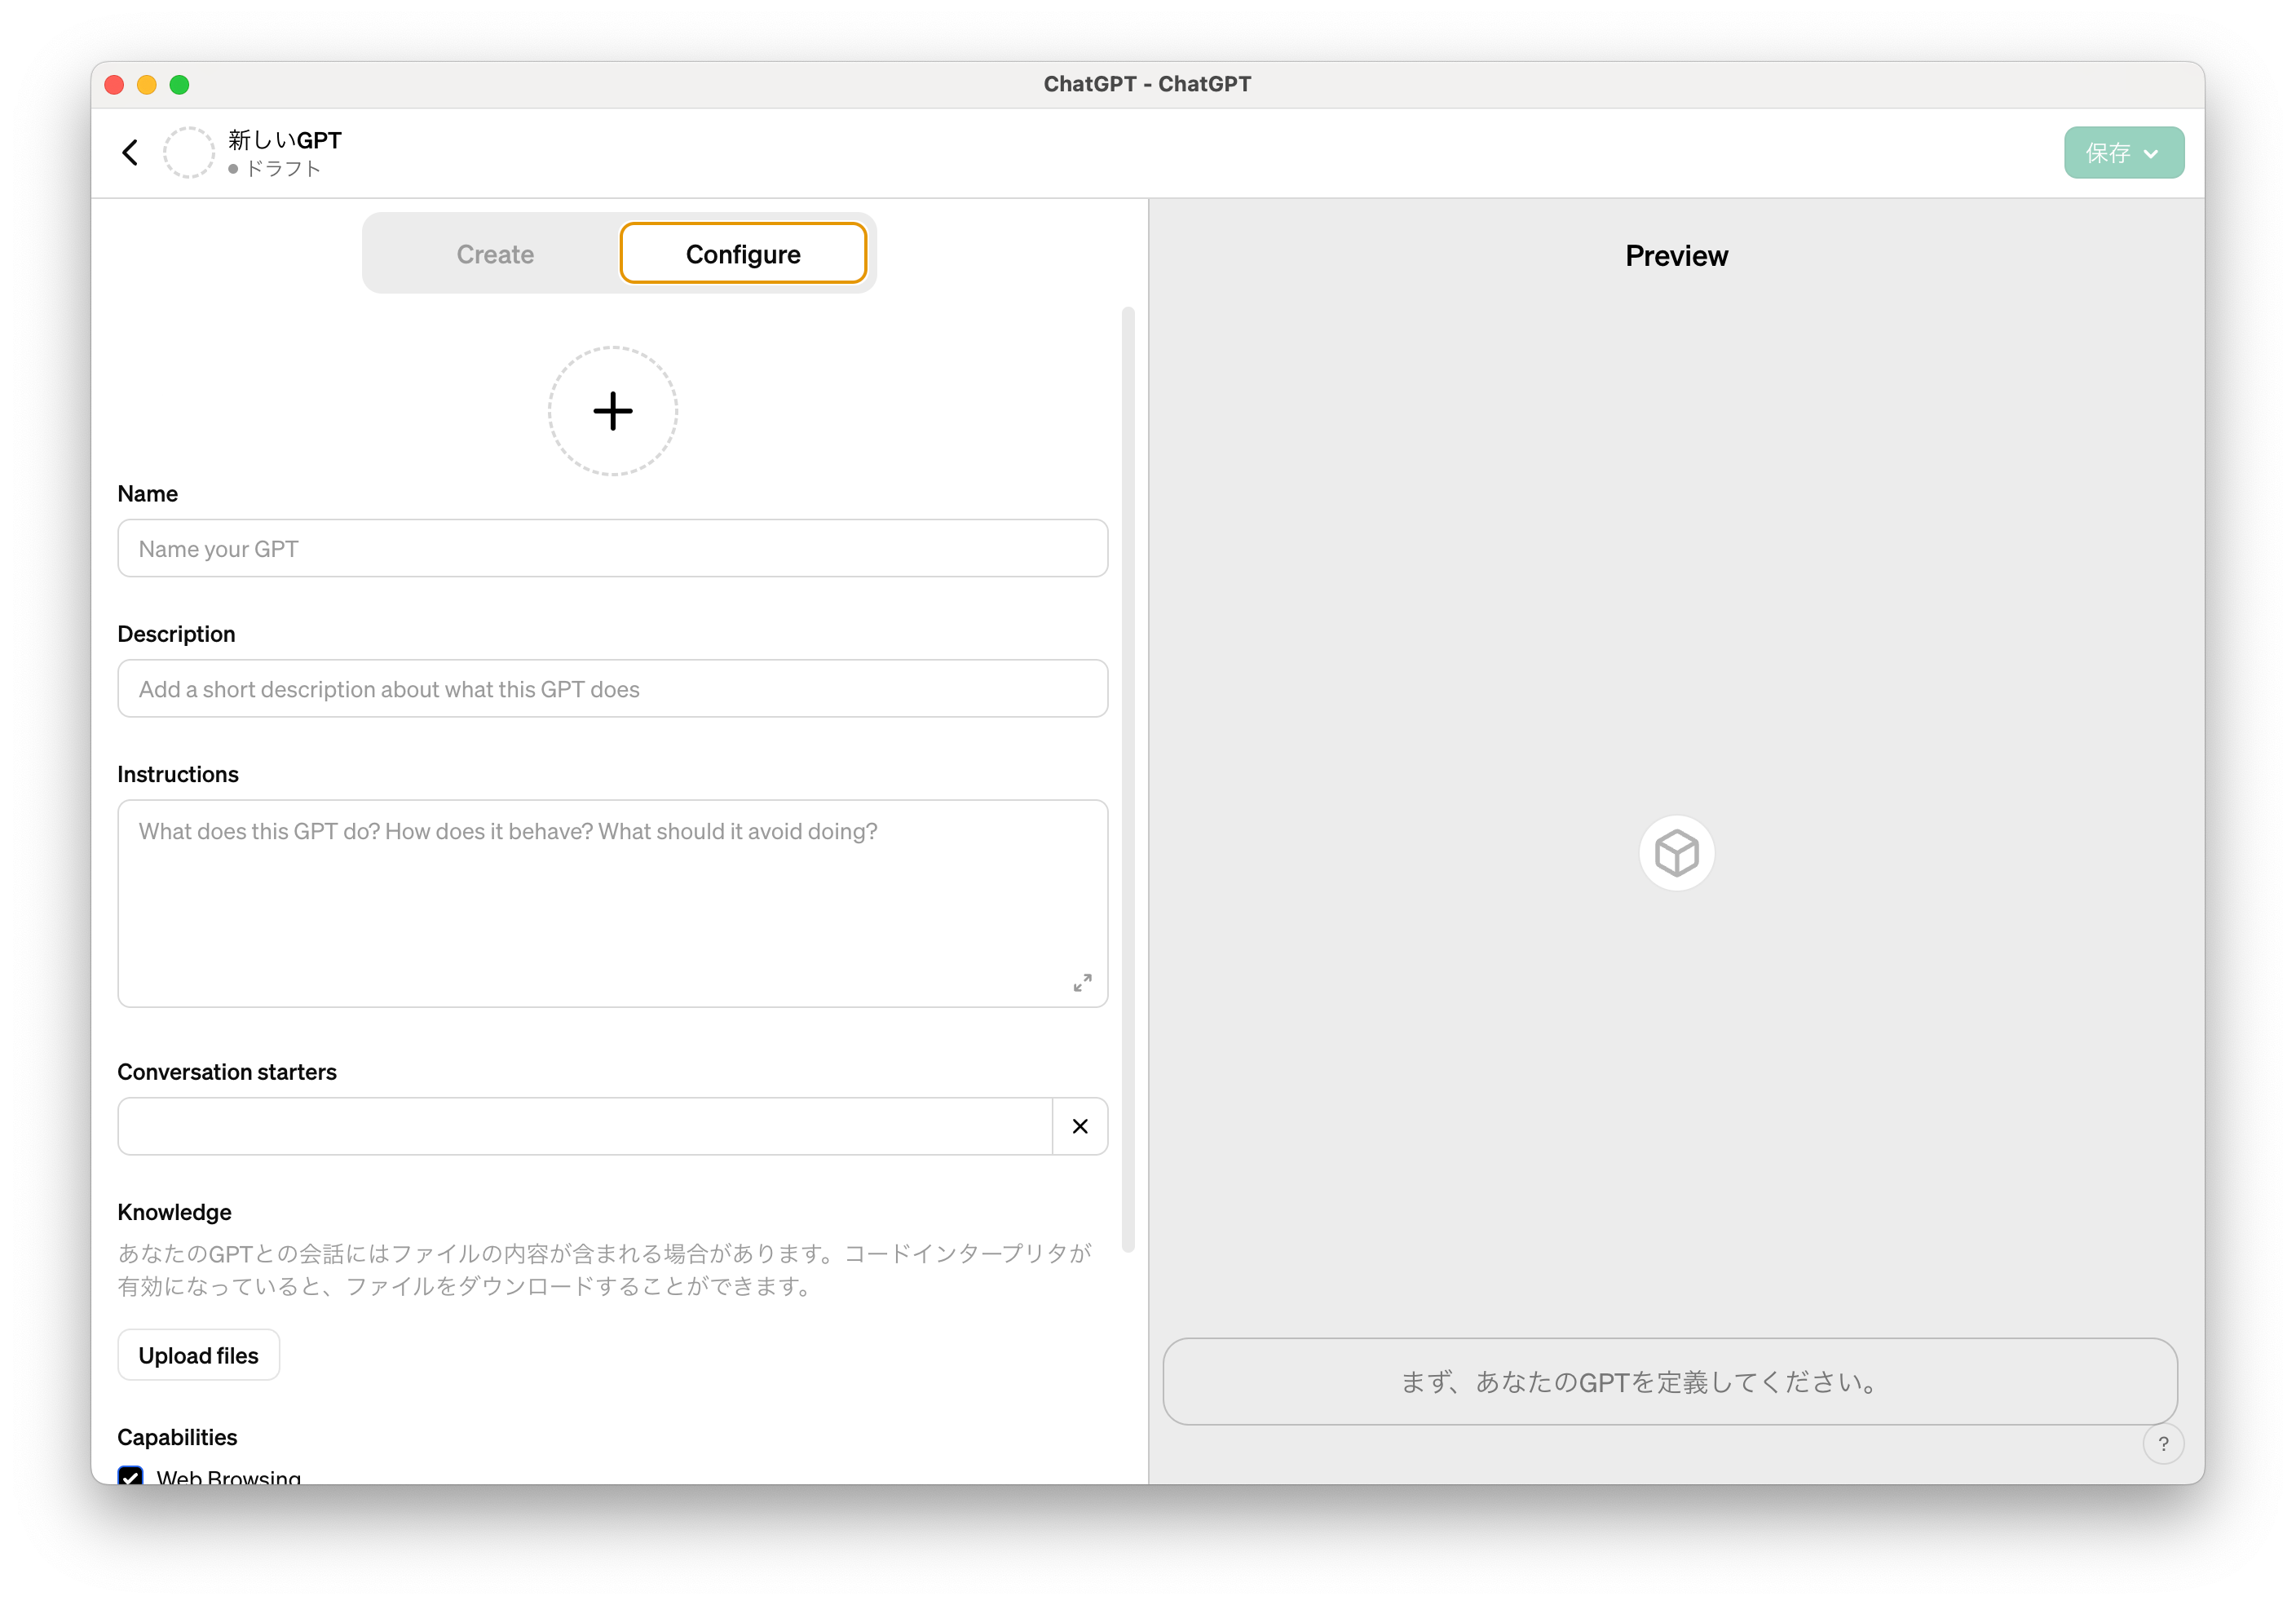
Task: Click the Preview heading
Action: point(1677,256)
